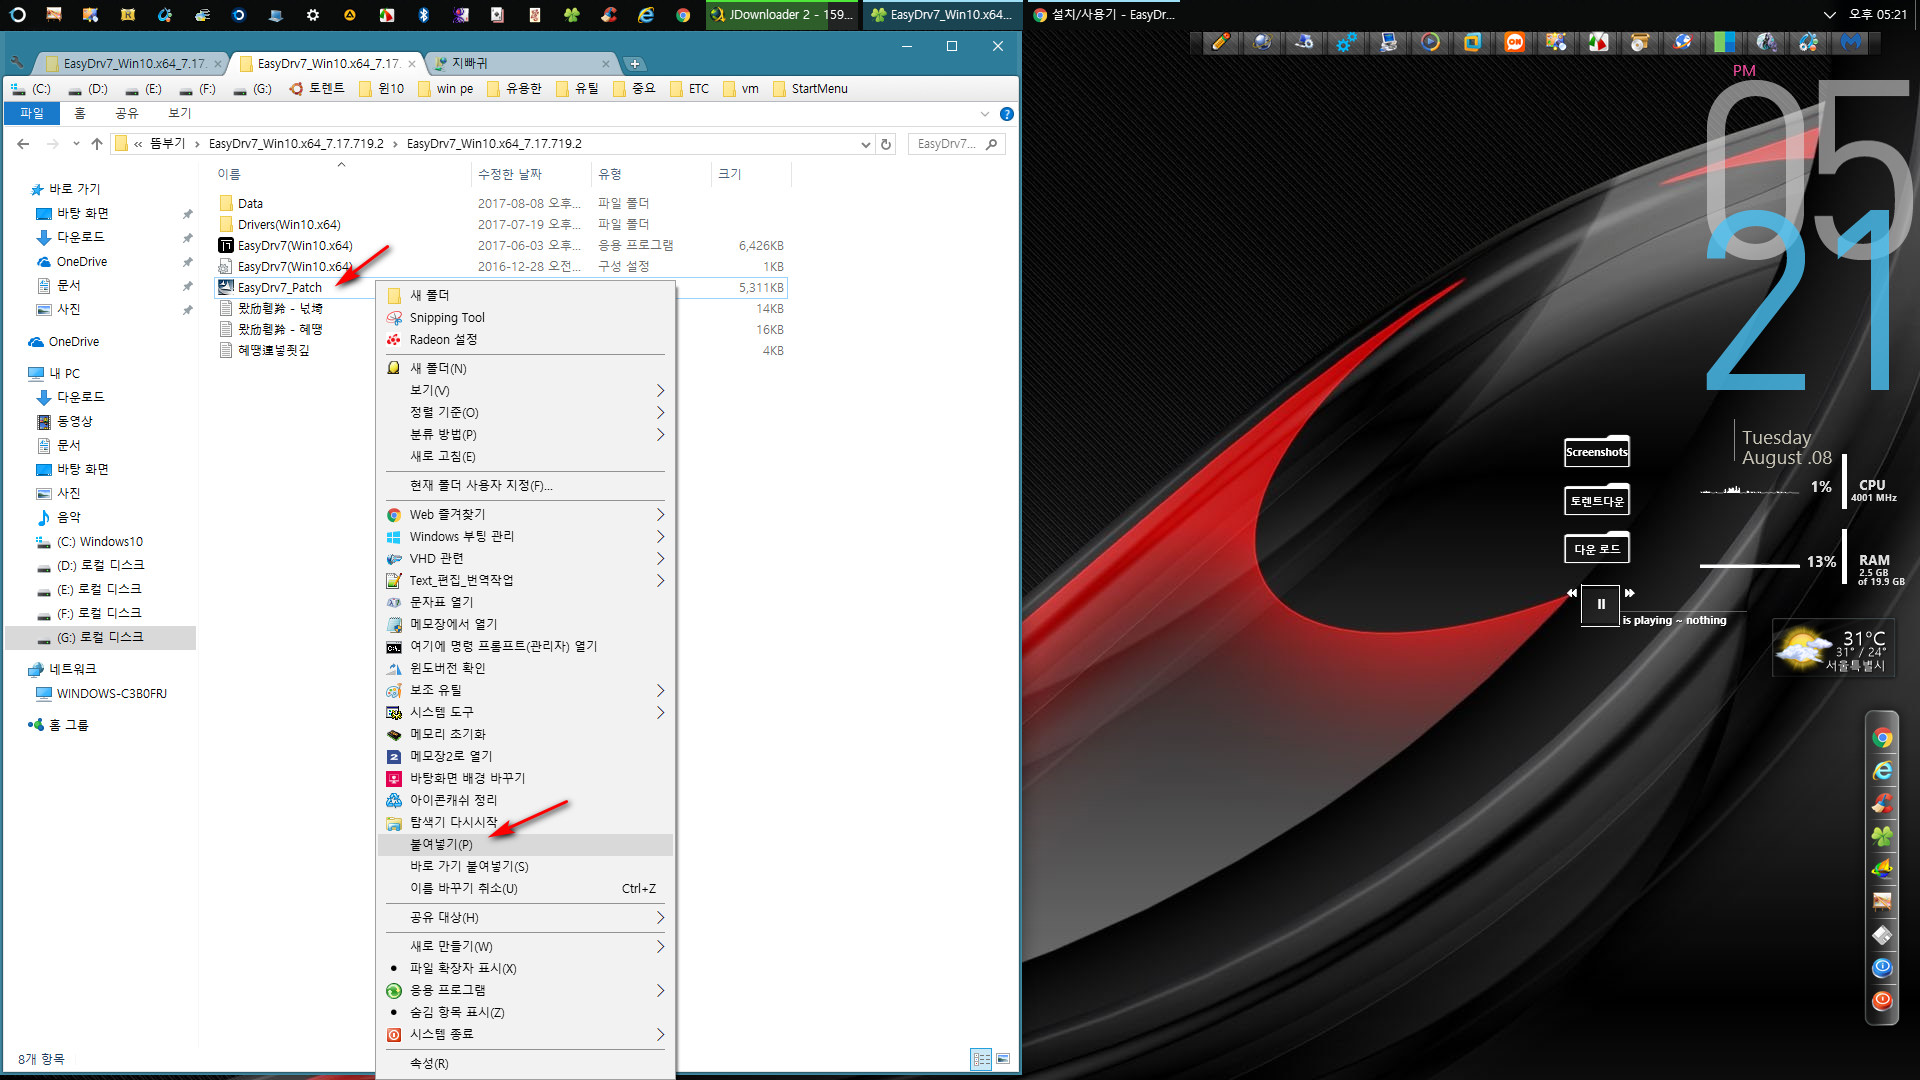Screen dimensions: 1920x1080
Task: Sort by the 수정한 날짜 column header
Action: (x=530, y=174)
